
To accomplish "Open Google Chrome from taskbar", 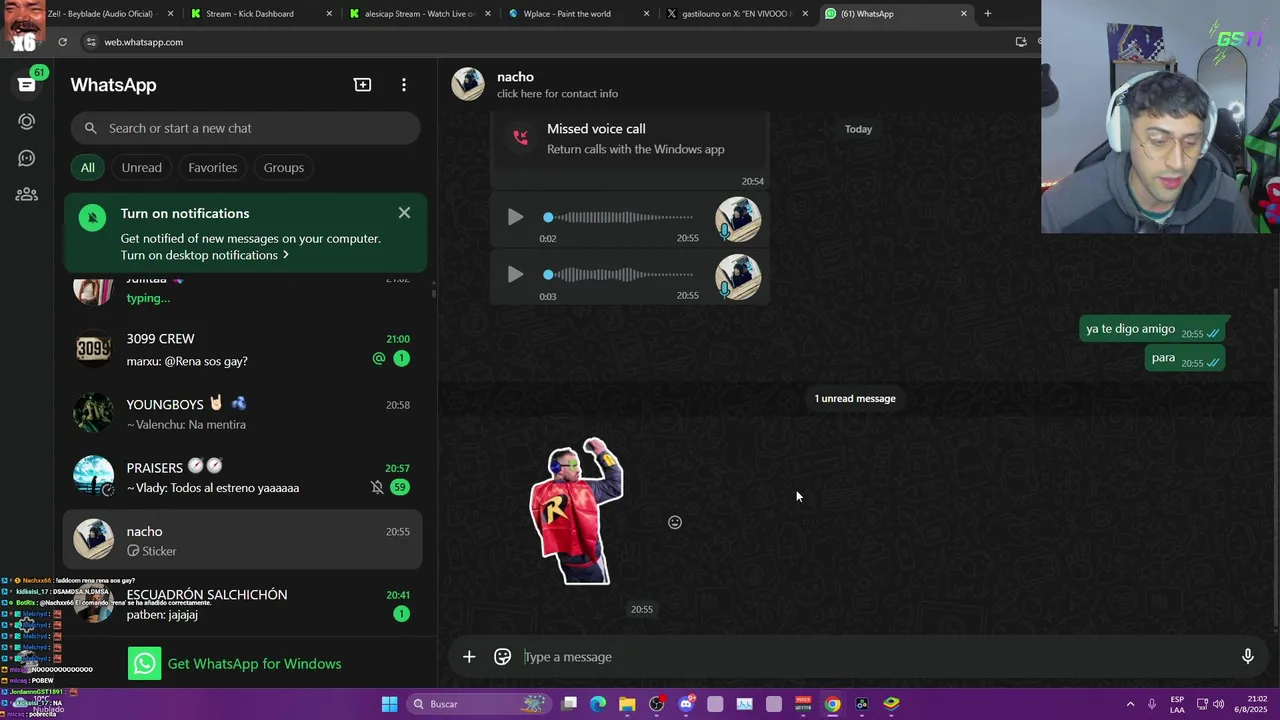I will (832, 704).
